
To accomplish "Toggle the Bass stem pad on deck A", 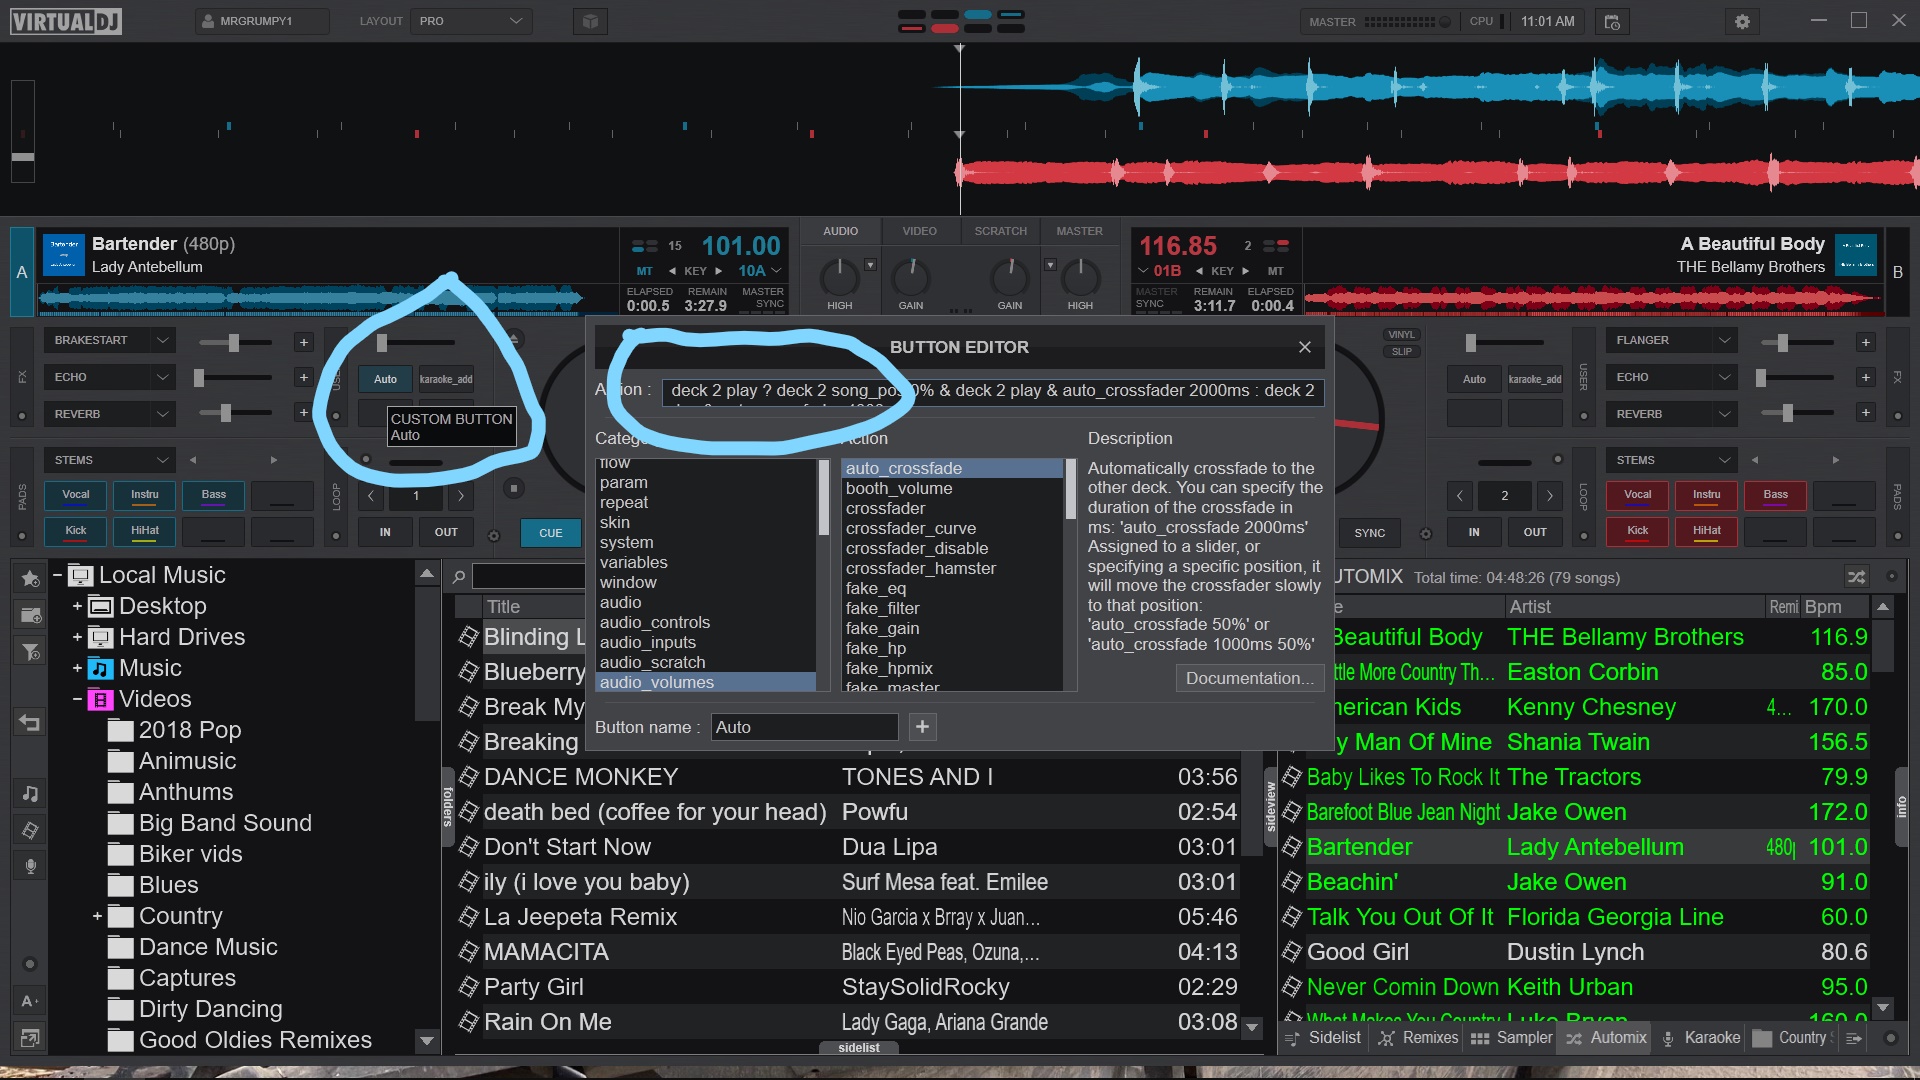I will pos(214,496).
